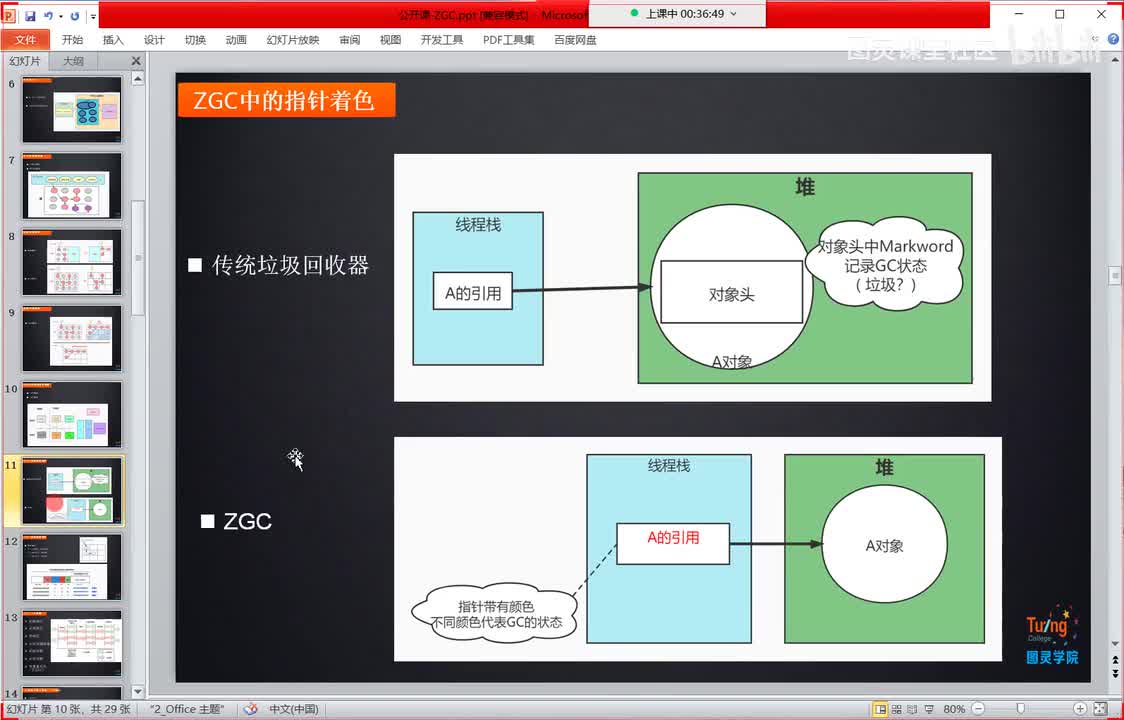Select slide 9 thumbnail
1124x720 pixels.
(72, 338)
